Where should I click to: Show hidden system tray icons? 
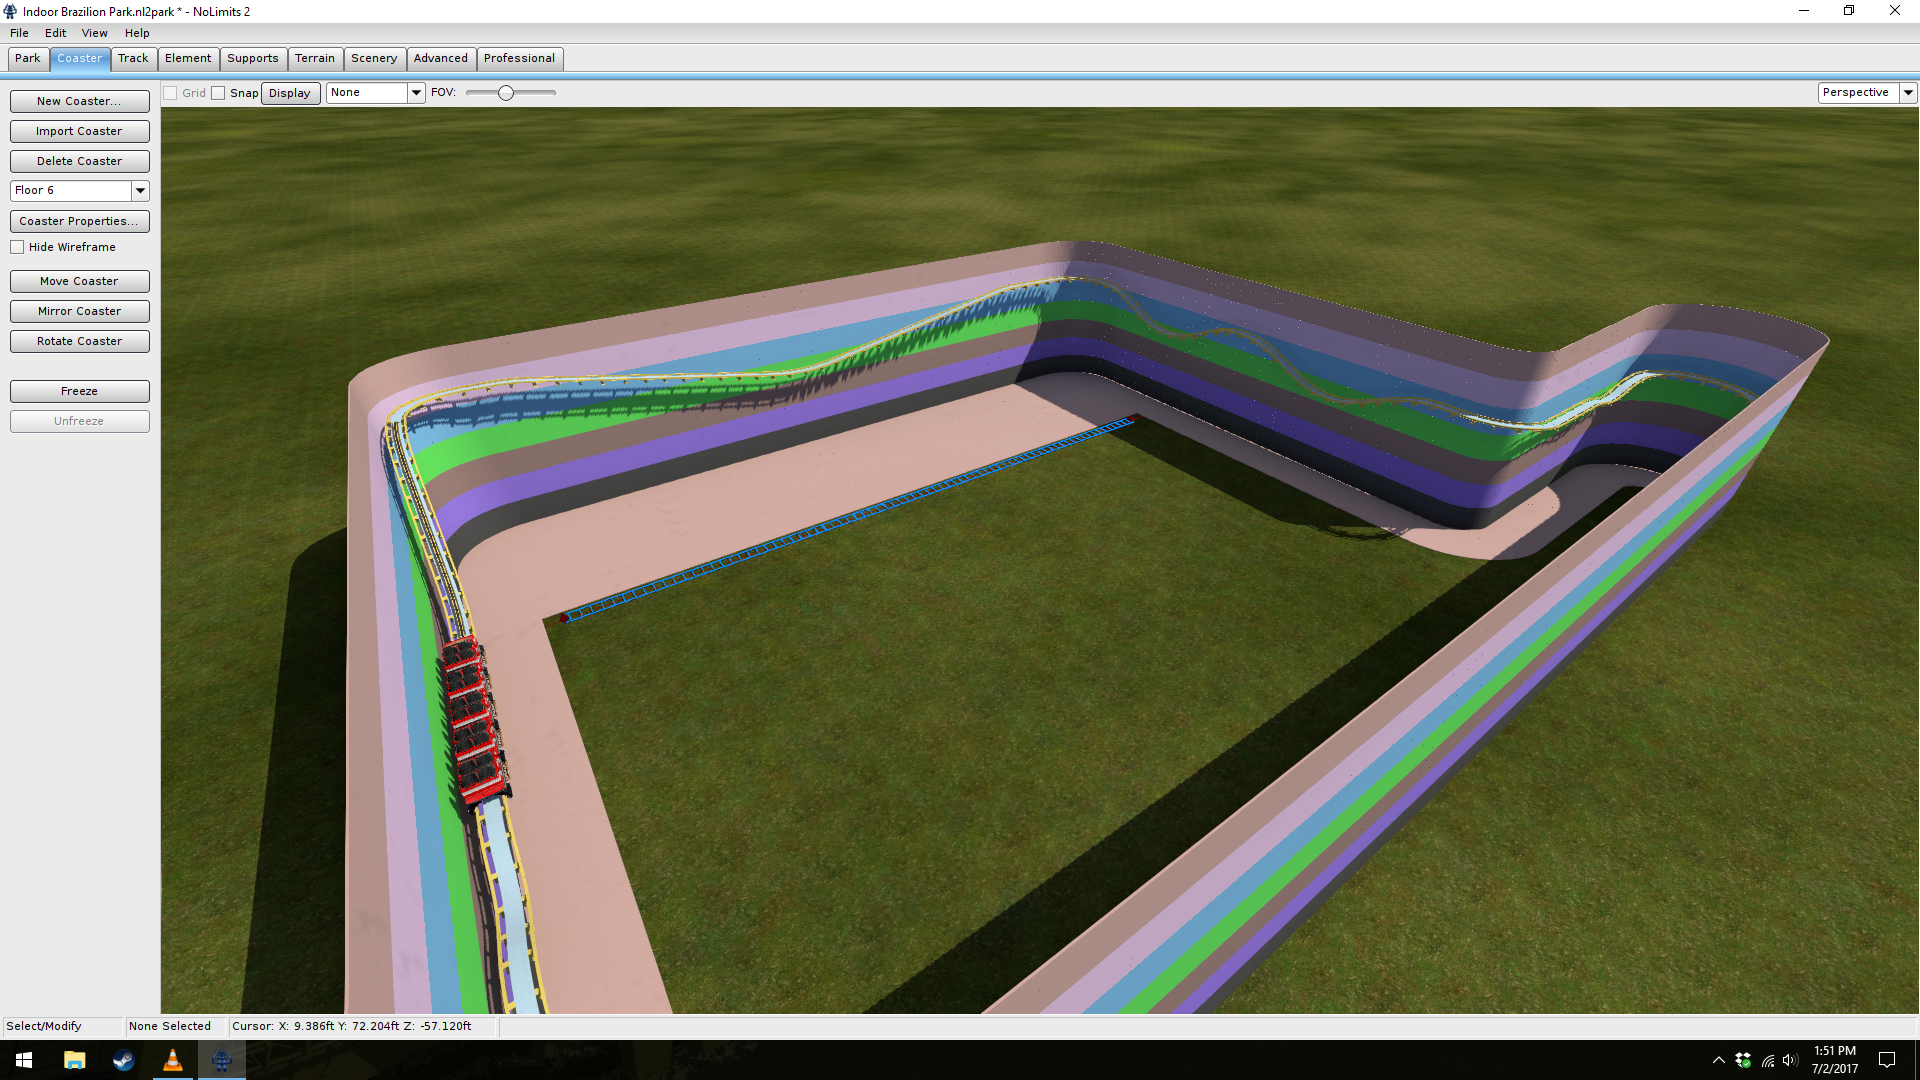coord(1718,1060)
